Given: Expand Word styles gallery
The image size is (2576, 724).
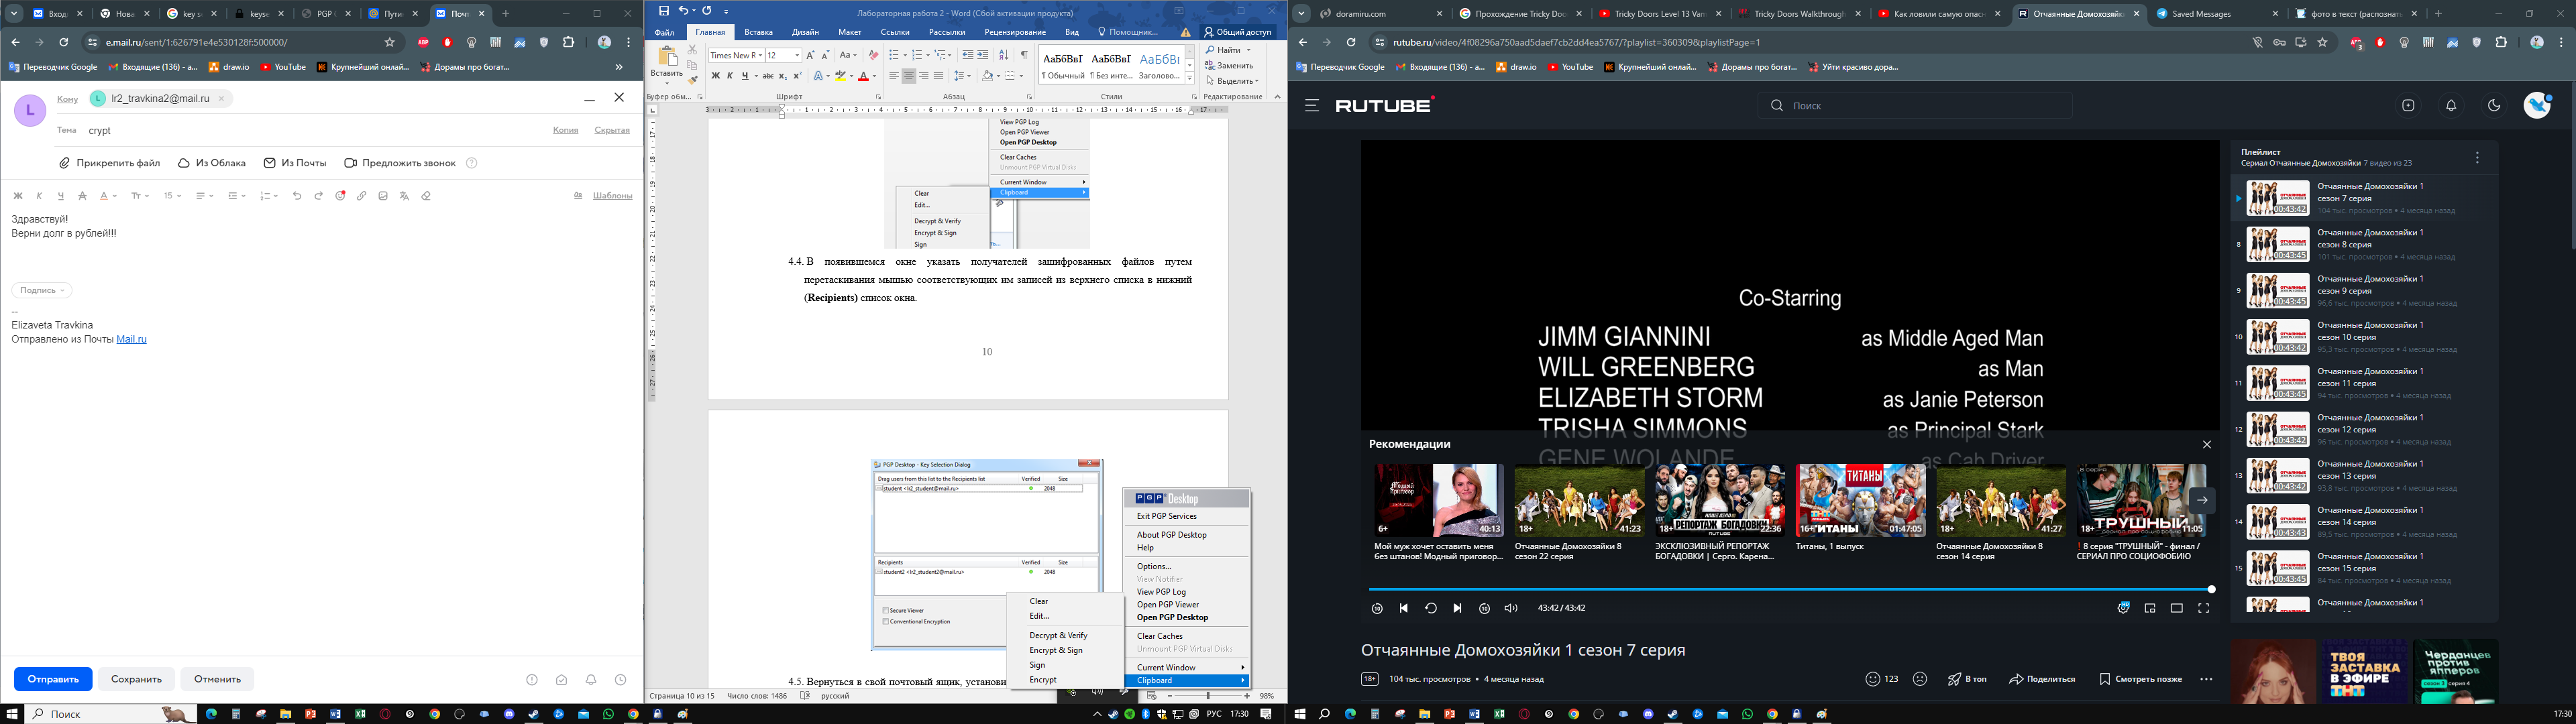Looking at the screenshot, I should (1190, 78).
